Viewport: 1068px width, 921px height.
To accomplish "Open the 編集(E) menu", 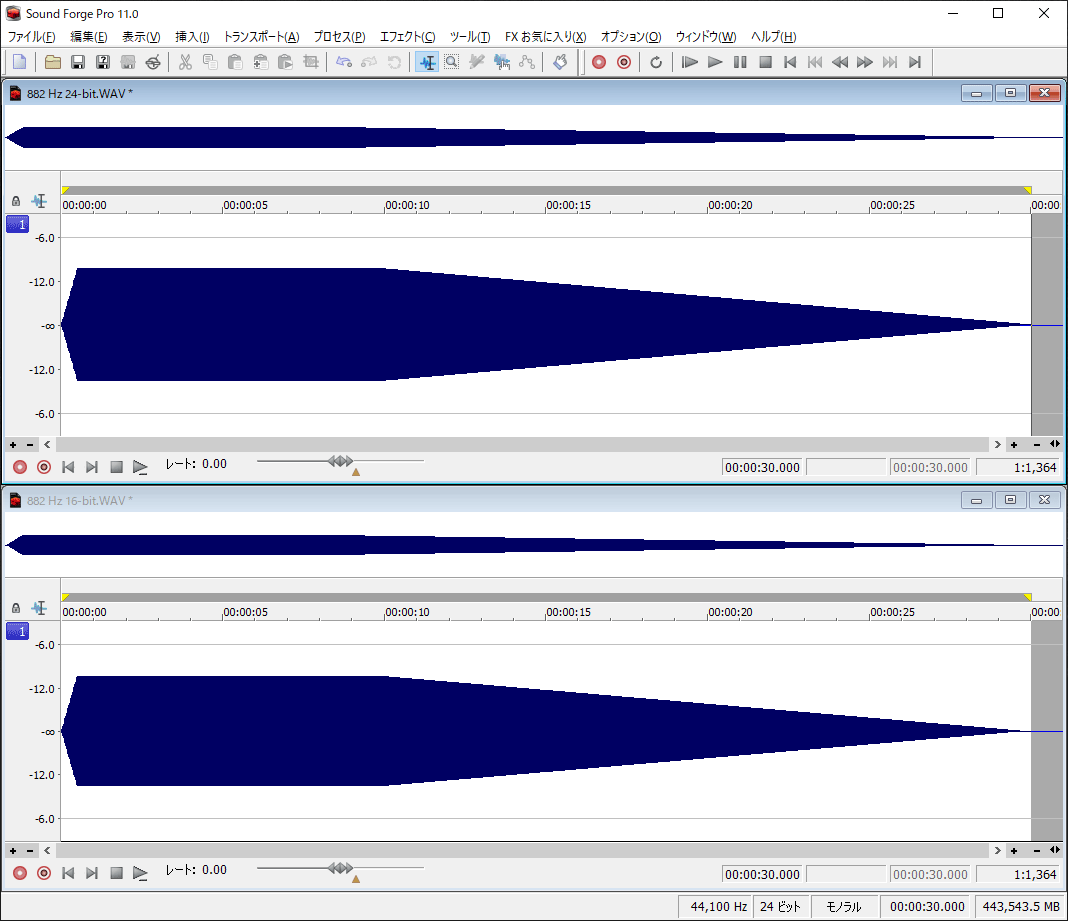I will (x=89, y=37).
